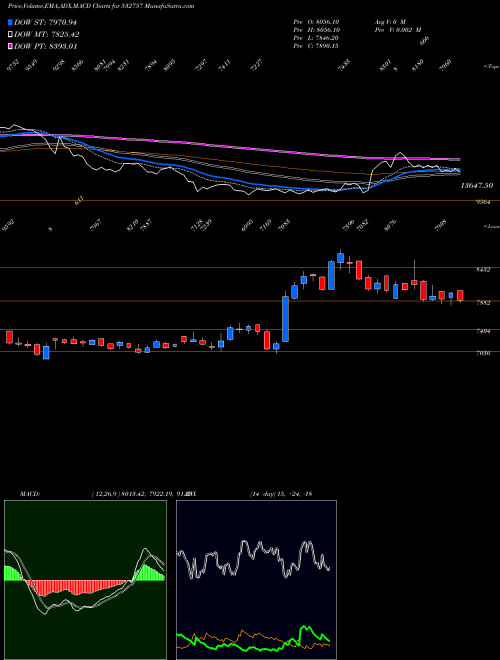500x660 pixels.
Task: Click the white DOW MT legend swatch
Action: 11,35
